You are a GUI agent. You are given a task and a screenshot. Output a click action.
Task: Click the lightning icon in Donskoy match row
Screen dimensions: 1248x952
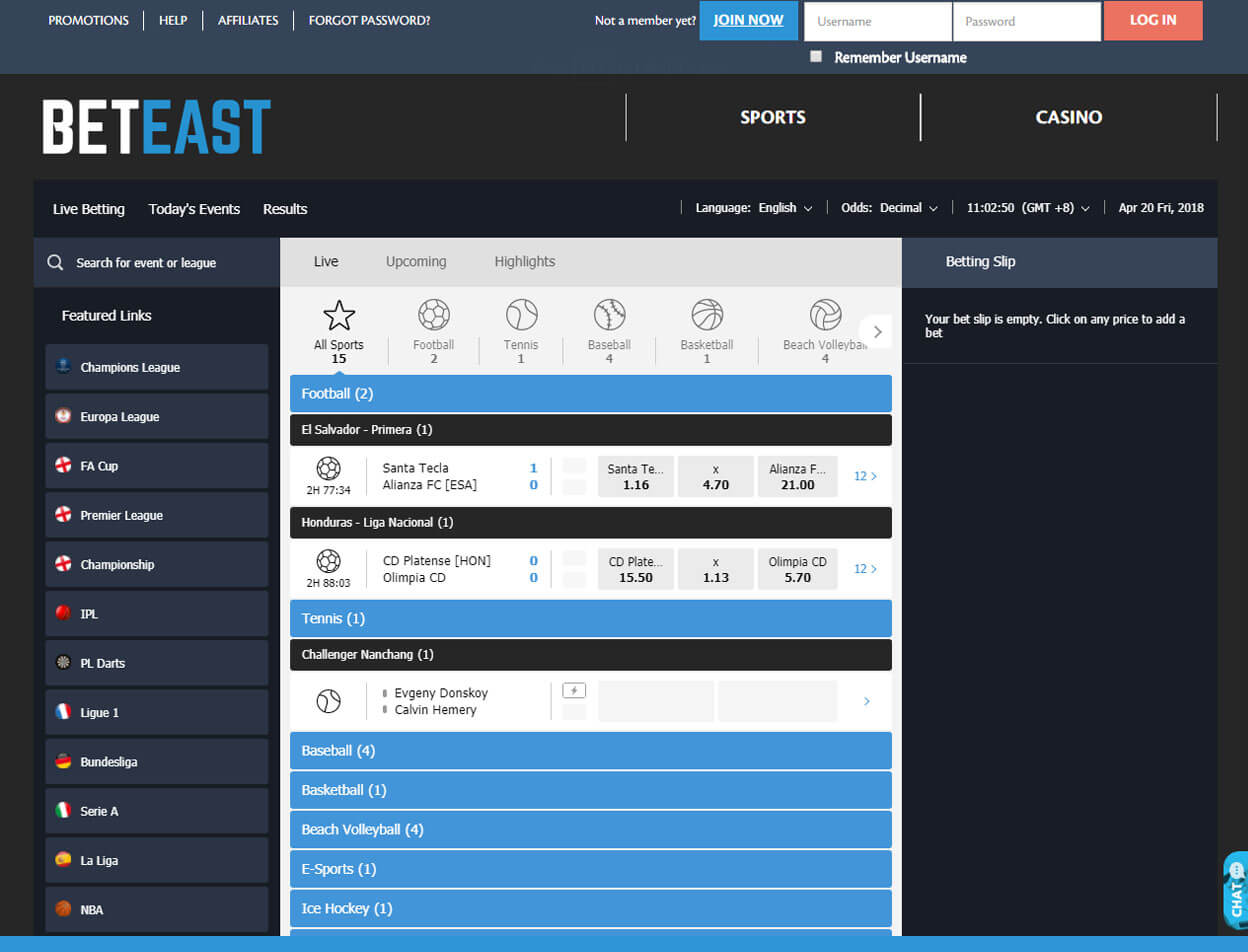[x=574, y=690]
